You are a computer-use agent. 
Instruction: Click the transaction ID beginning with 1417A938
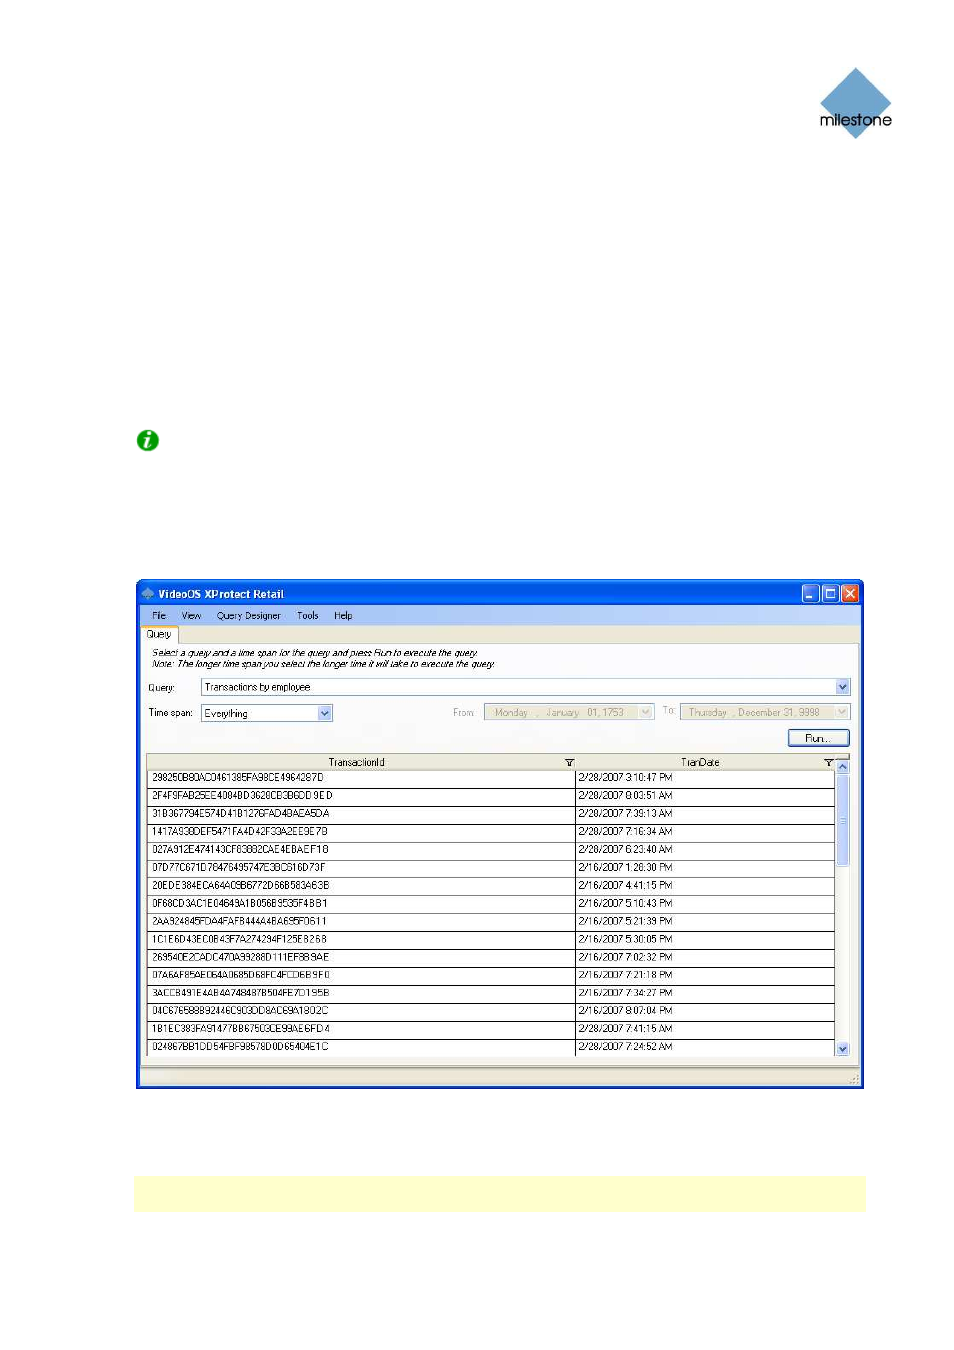240,832
